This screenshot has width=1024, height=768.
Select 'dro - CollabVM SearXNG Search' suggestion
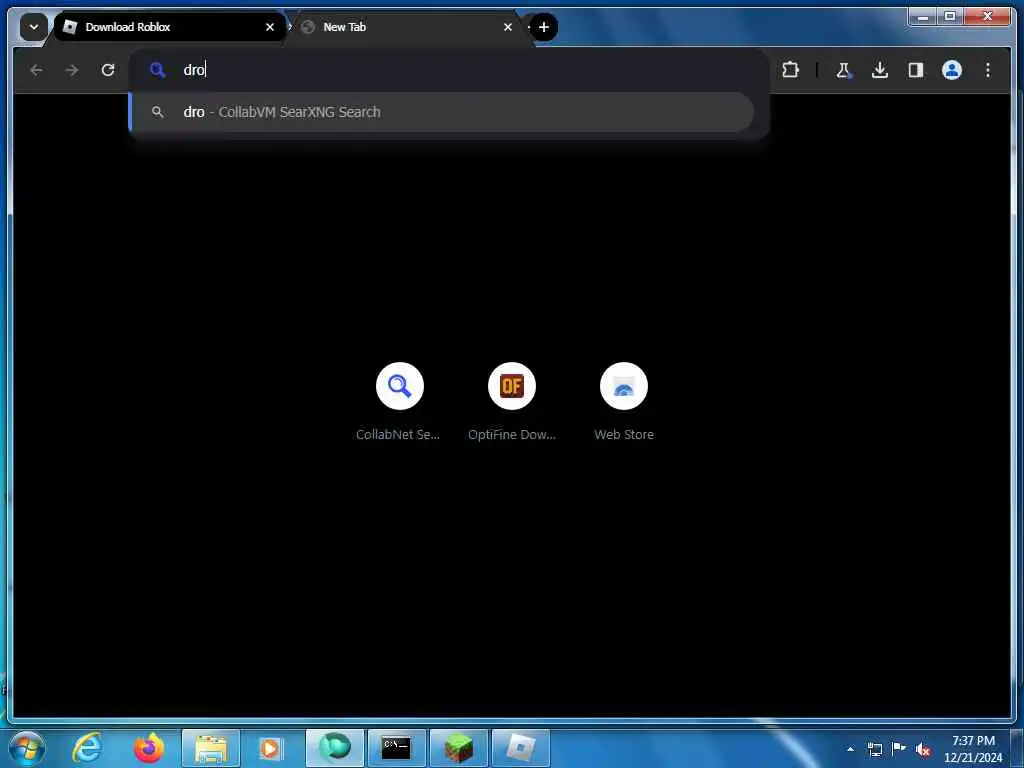click(x=442, y=112)
